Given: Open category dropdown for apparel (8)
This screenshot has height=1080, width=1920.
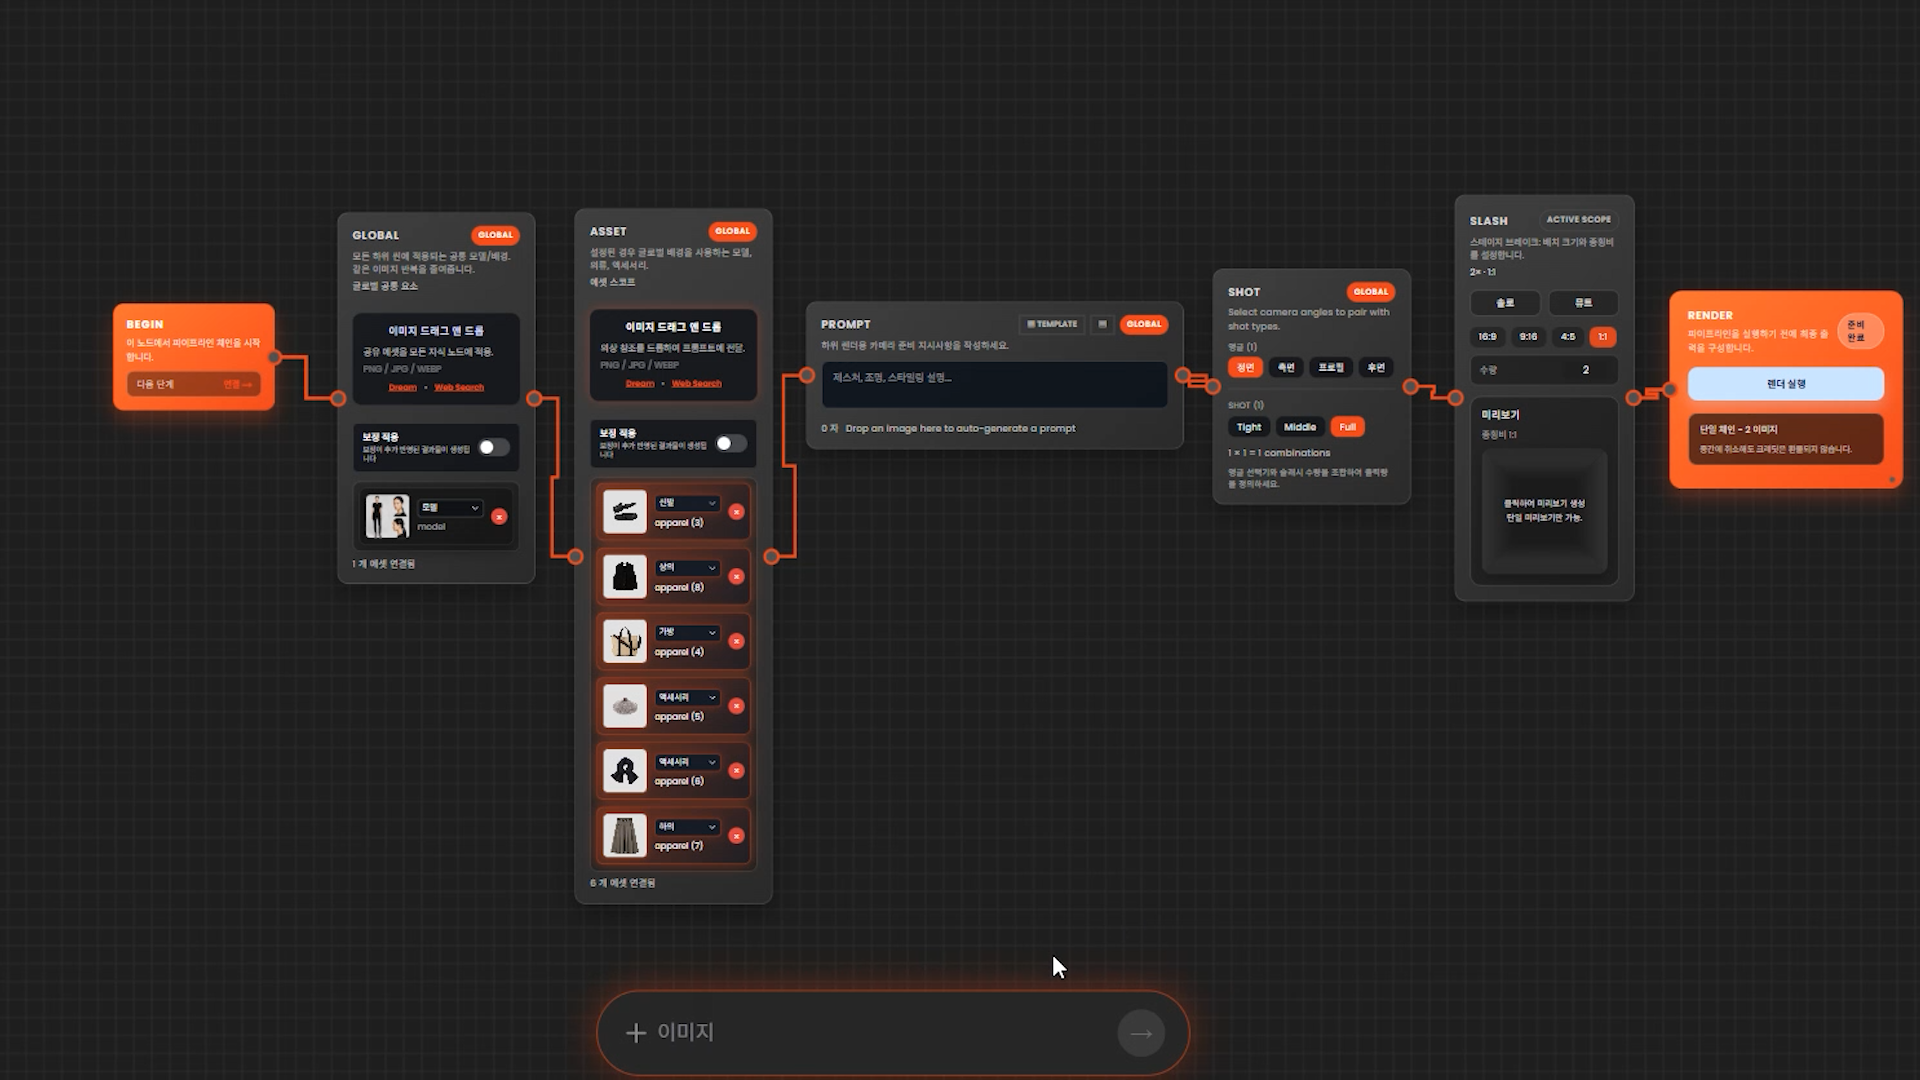Looking at the screenshot, I should pyautogui.click(x=687, y=568).
